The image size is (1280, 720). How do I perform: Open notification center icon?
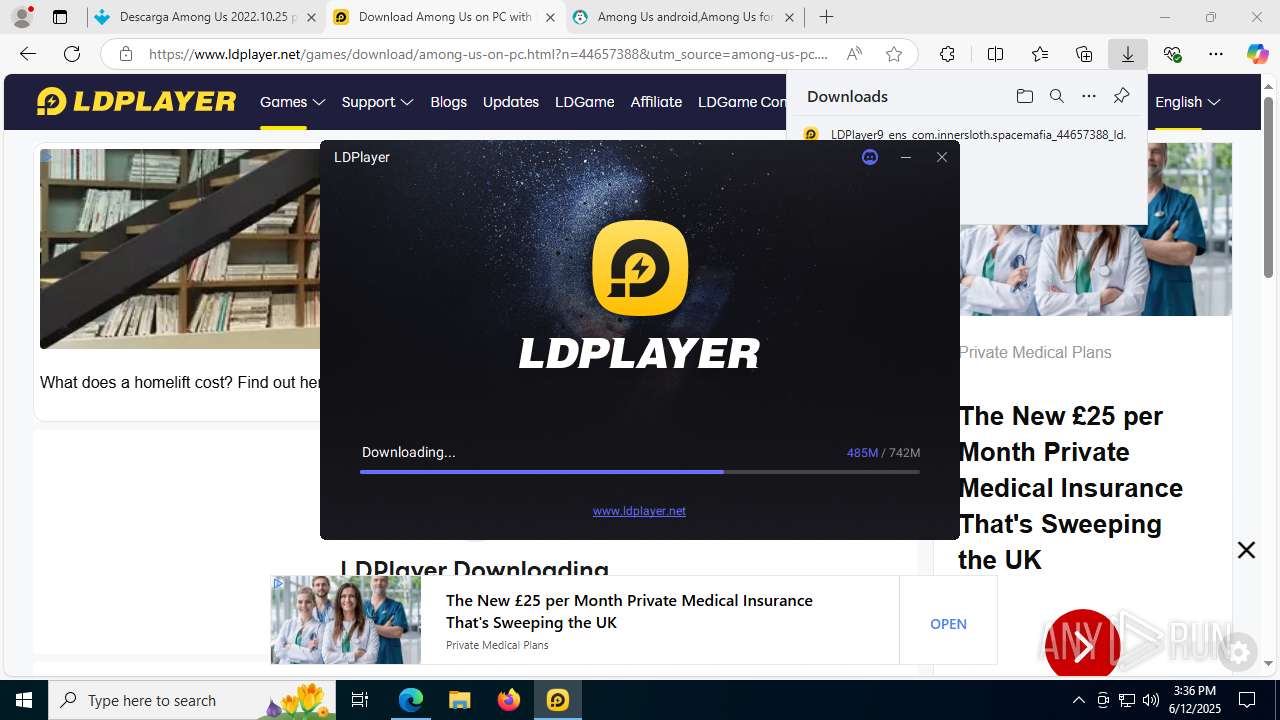[x=1247, y=700]
